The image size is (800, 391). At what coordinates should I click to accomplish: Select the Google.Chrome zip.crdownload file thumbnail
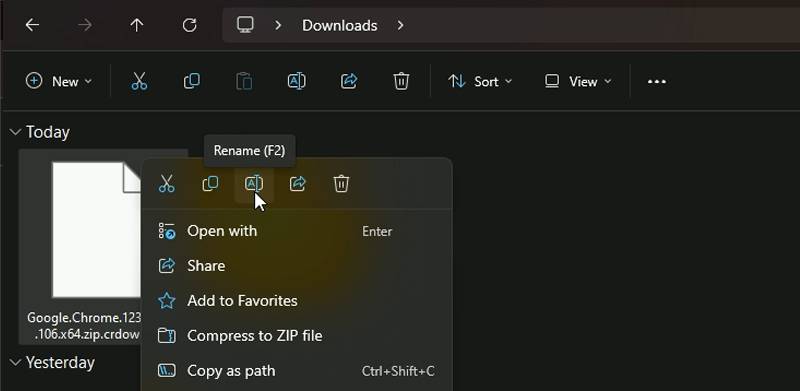pyautogui.click(x=97, y=230)
